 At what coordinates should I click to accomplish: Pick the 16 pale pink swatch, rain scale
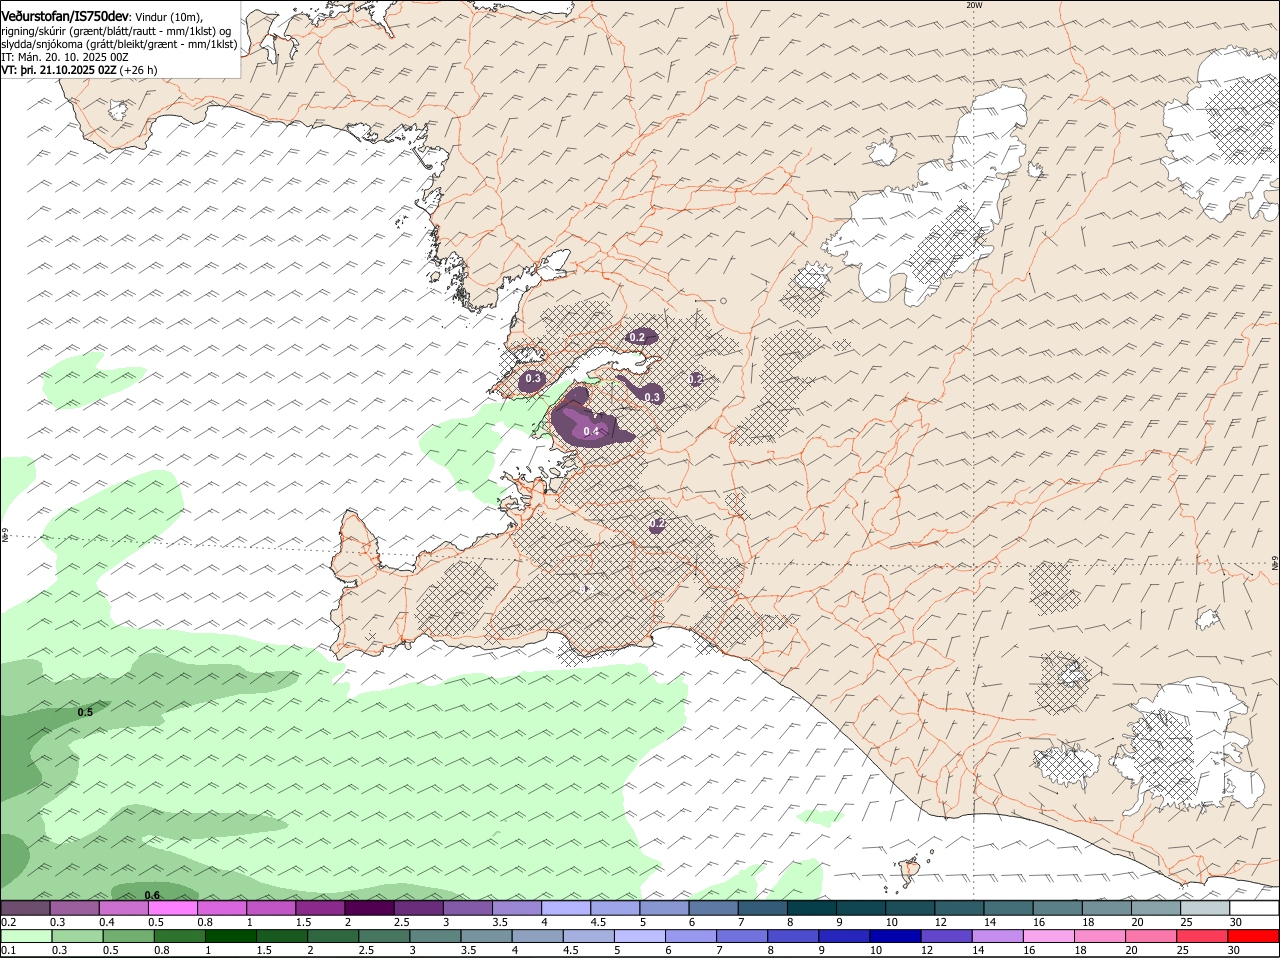[x=1049, y=936]
